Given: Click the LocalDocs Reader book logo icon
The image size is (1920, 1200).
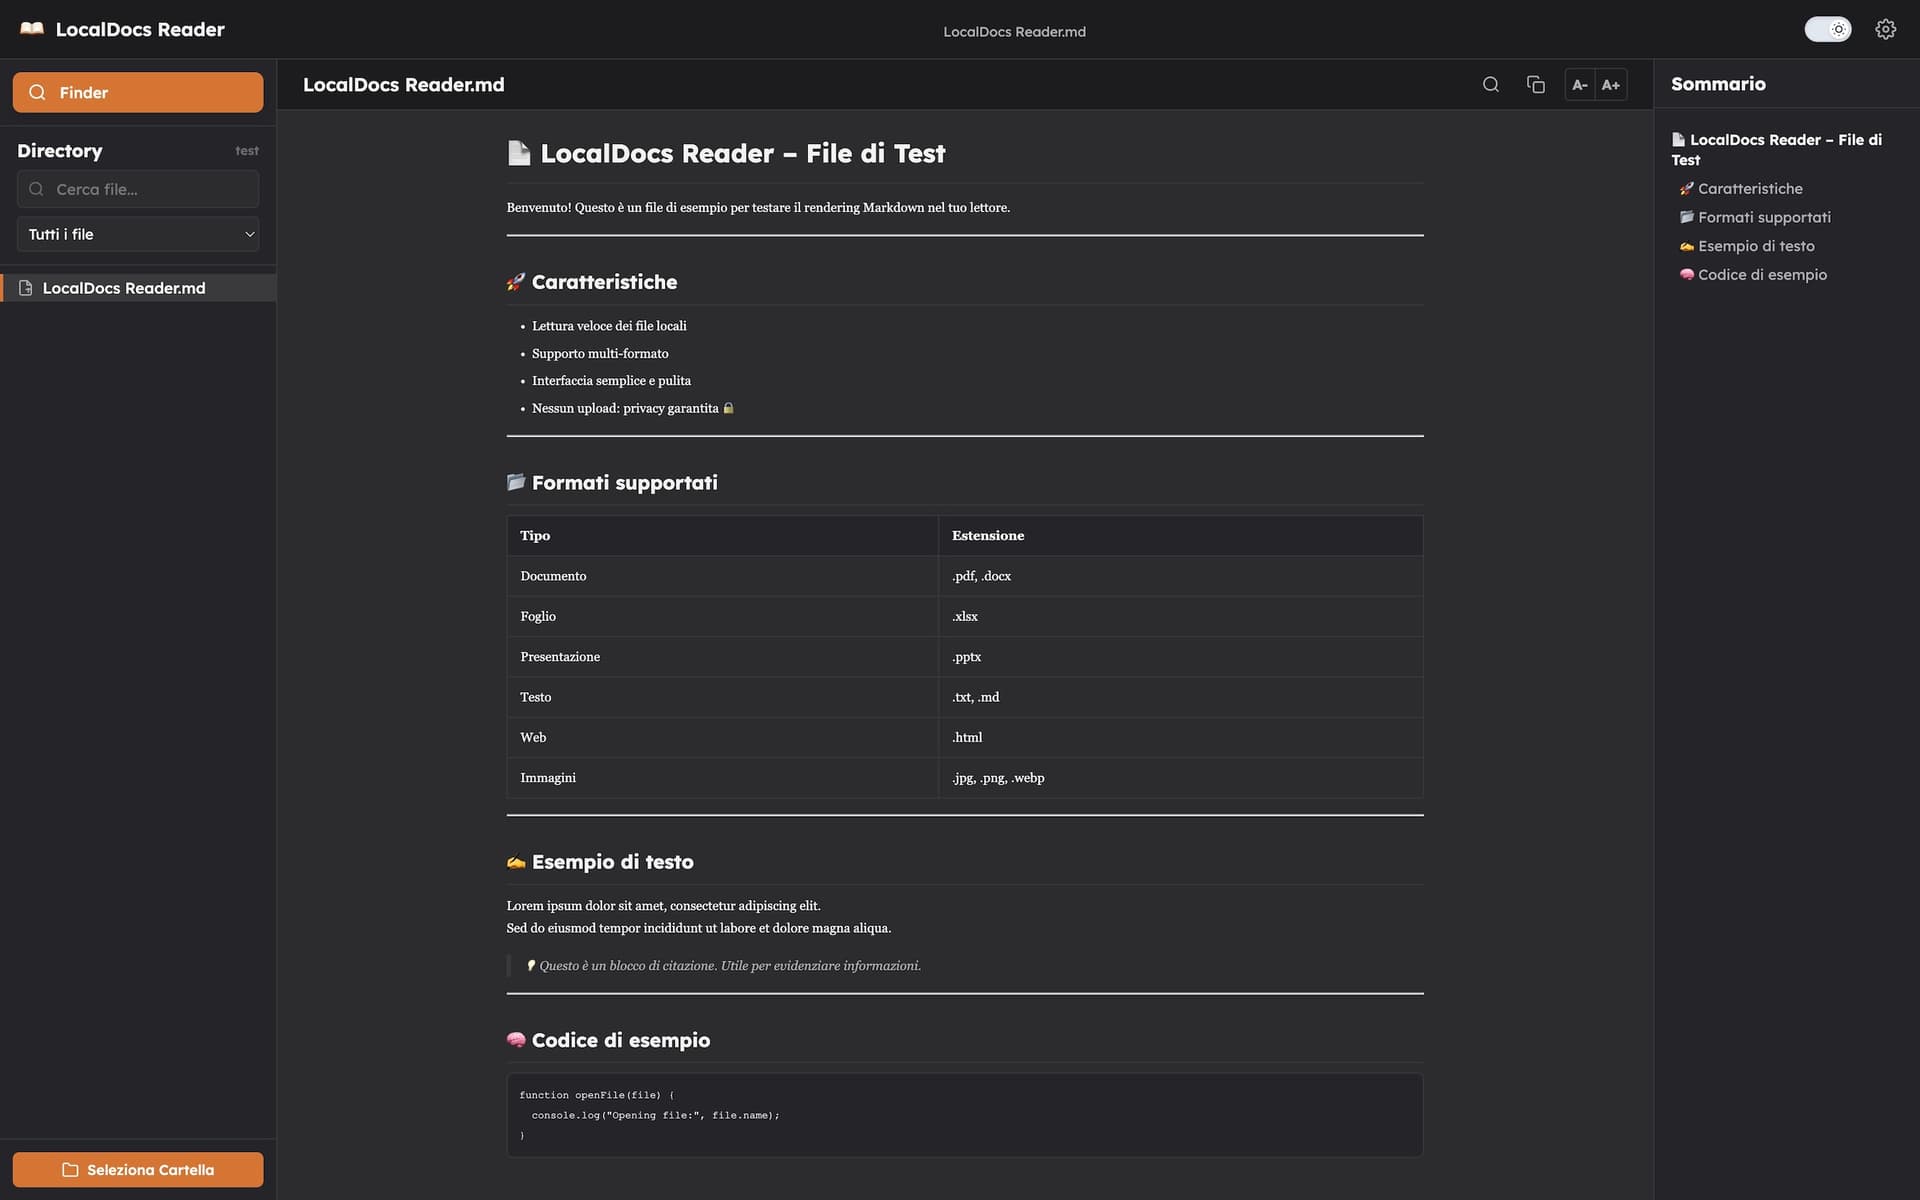Looking at the screenshot, I should coord(32,29).
